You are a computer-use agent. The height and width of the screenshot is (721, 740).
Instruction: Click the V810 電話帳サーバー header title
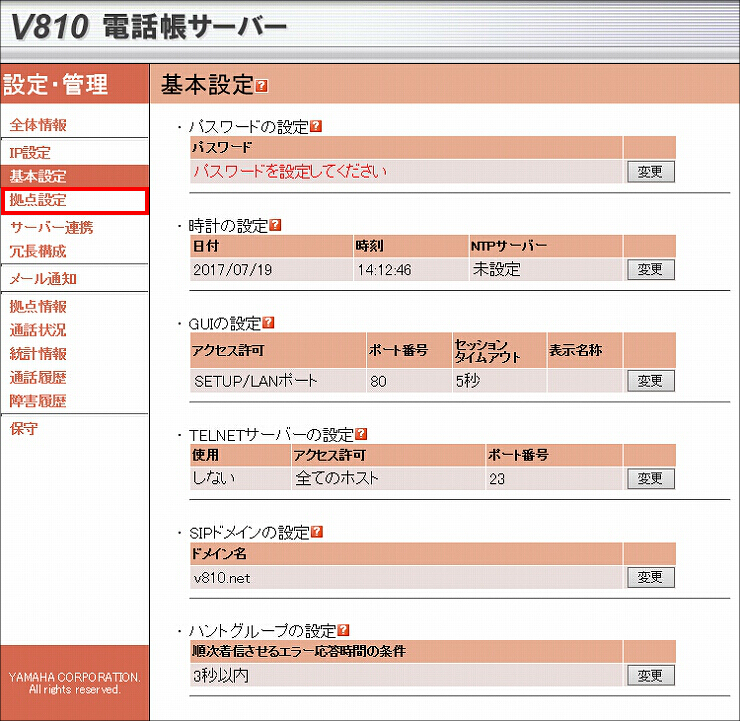coord(149,26)
